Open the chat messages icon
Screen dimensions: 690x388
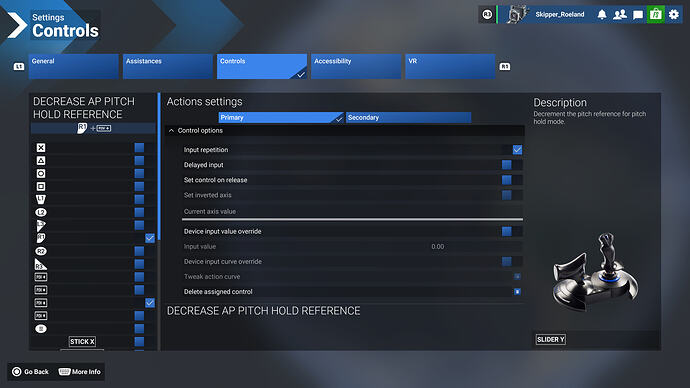(x=638, y=15)
